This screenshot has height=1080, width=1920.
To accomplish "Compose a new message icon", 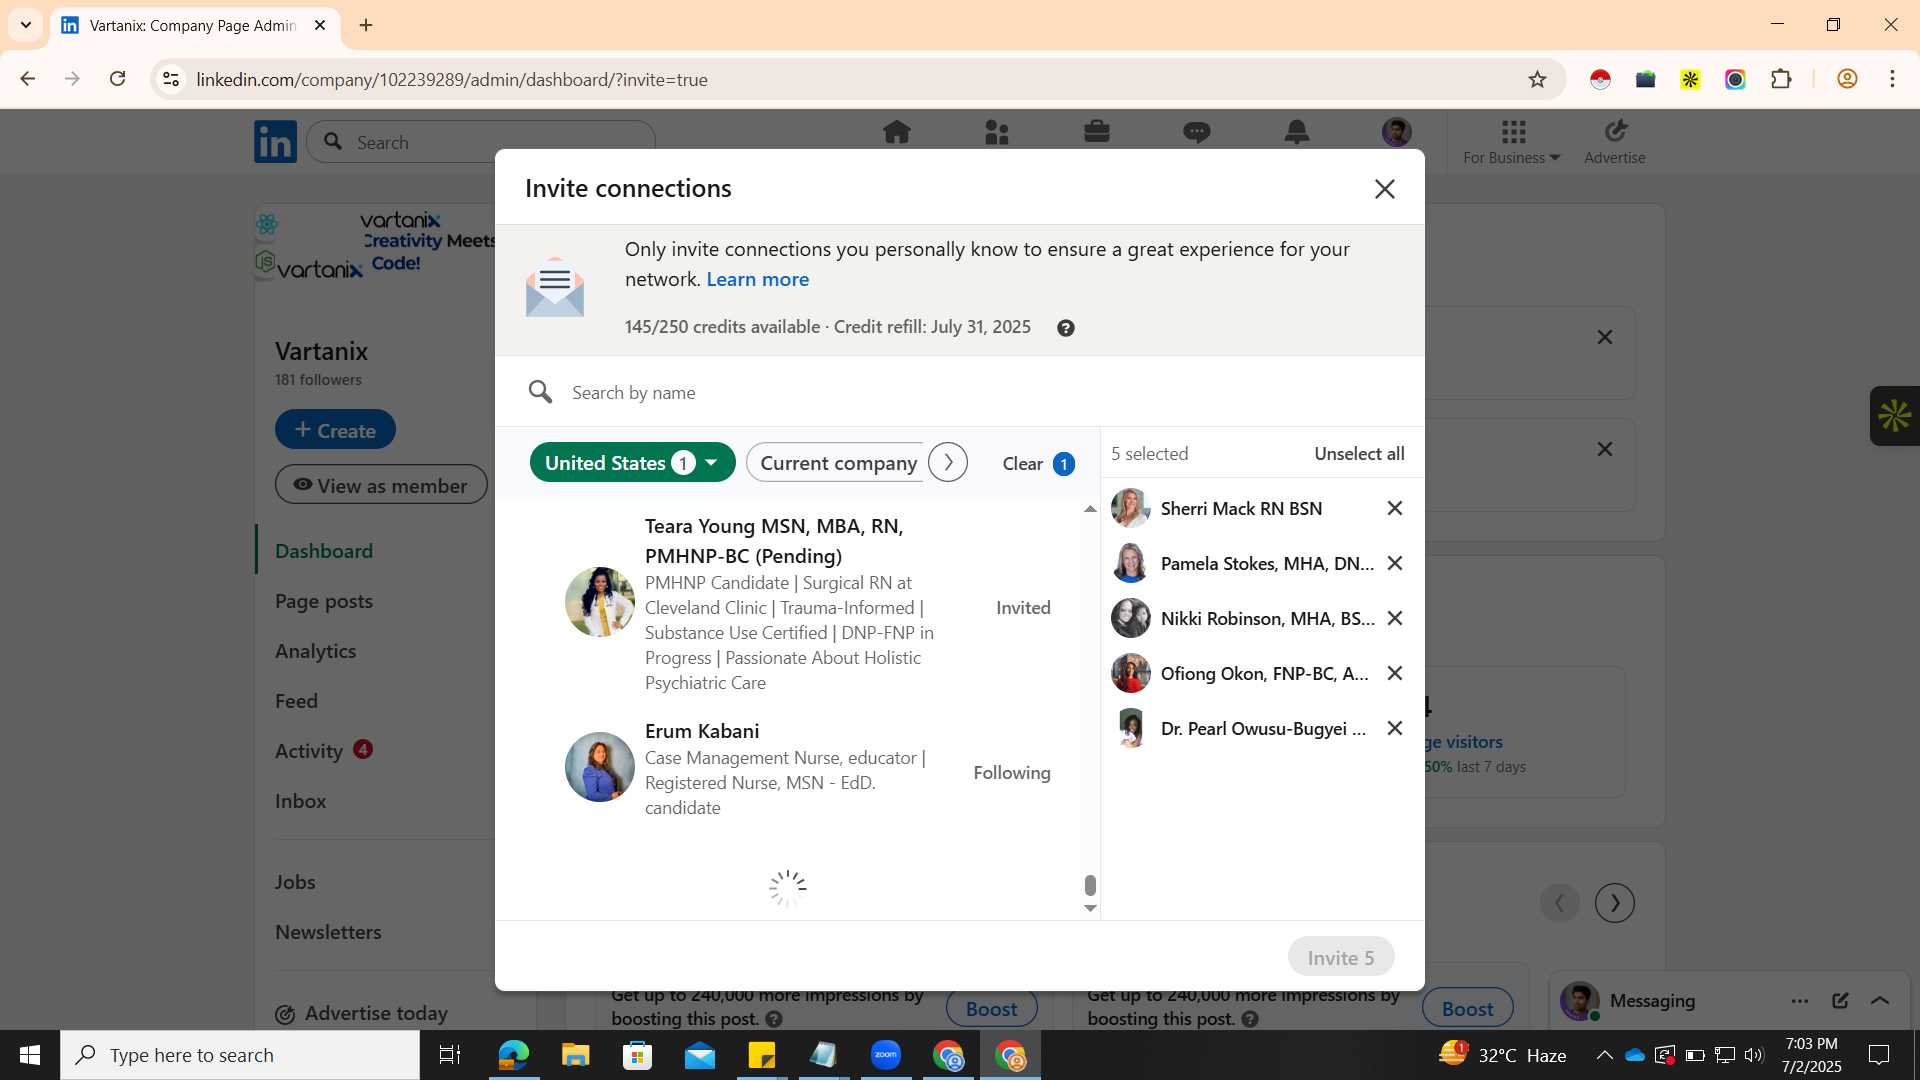I will pos(1840,1001).
